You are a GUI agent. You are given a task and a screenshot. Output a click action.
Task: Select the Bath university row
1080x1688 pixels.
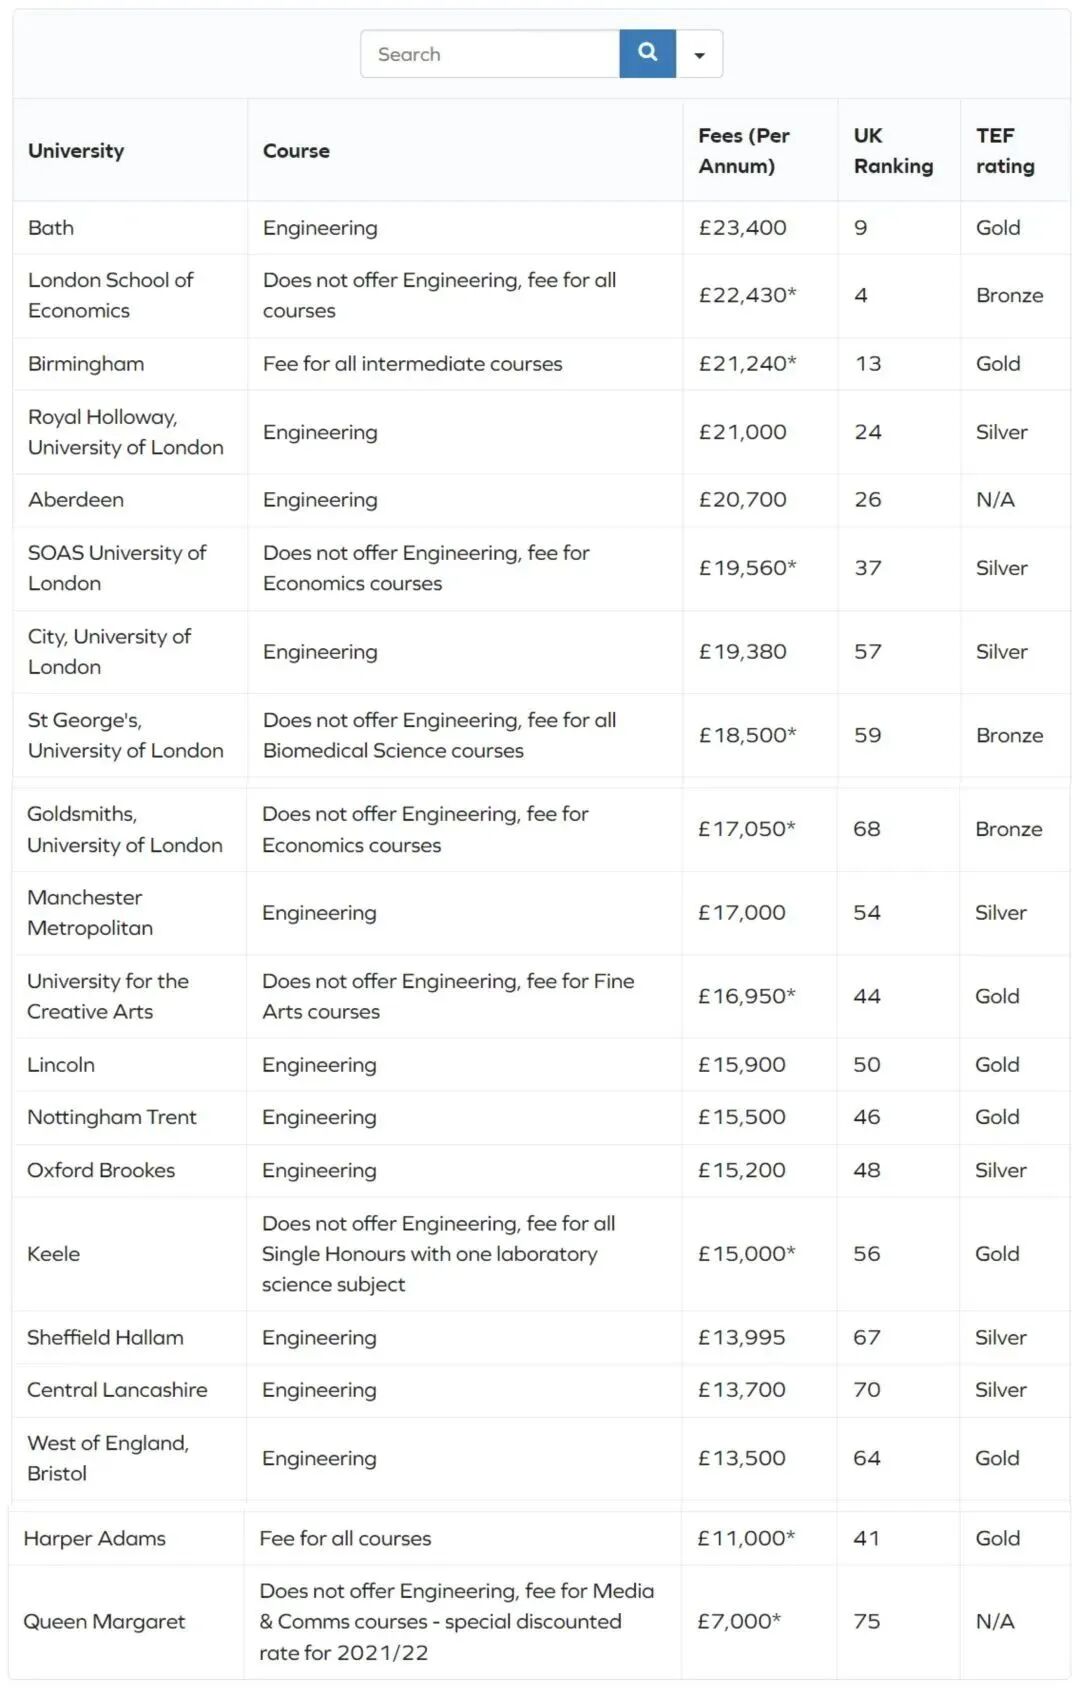tap(541, 228)
